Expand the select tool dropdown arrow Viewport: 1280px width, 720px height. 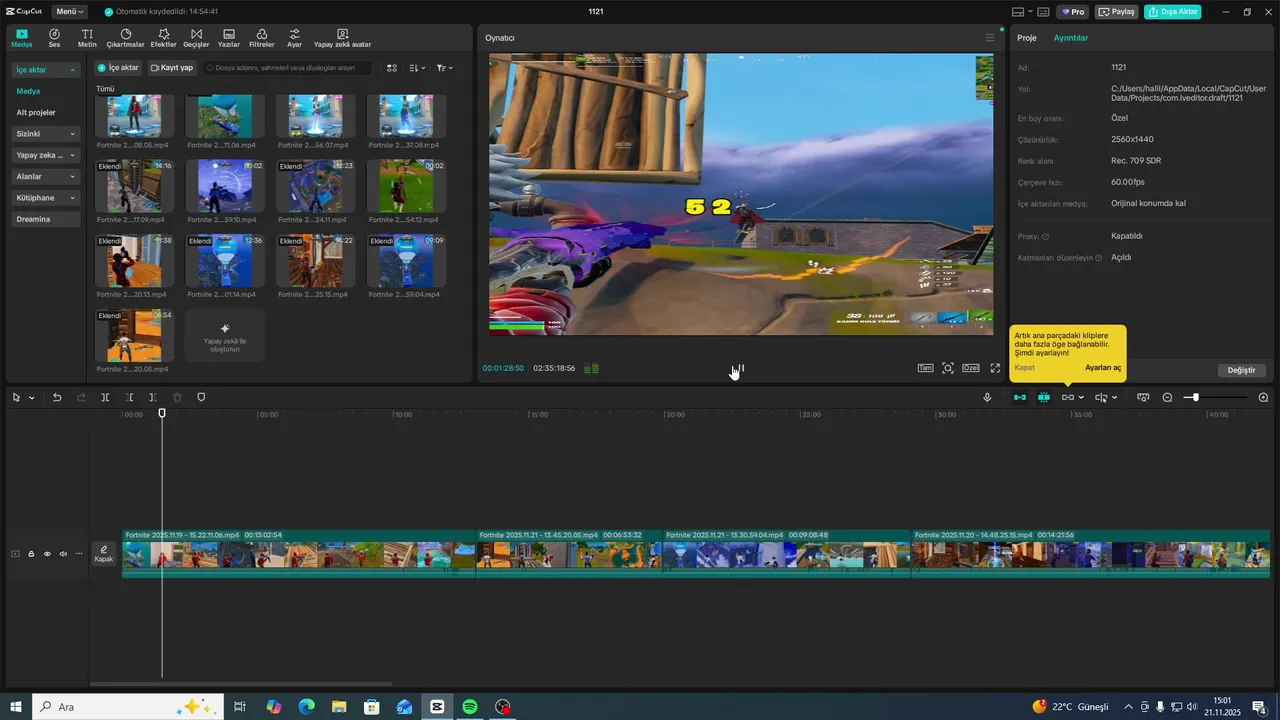point(32,398)
